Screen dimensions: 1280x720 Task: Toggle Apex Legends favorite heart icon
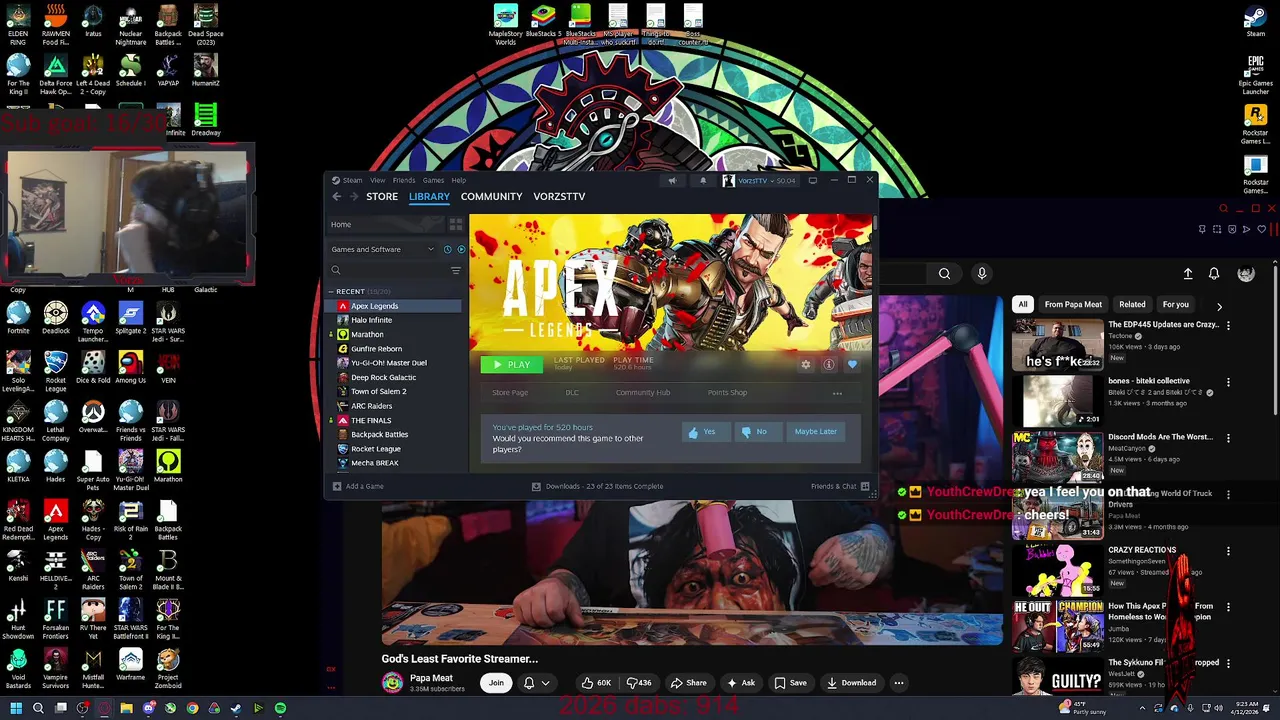tap(852, 365)
